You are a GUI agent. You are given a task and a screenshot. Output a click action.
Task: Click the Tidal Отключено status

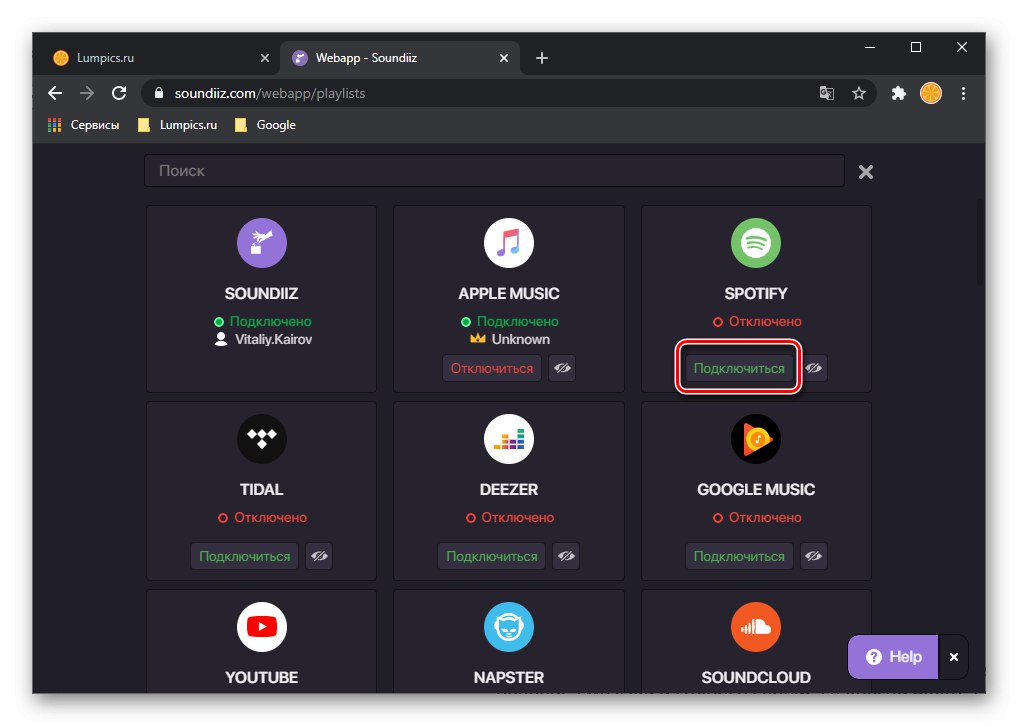(x=262, y=518)
